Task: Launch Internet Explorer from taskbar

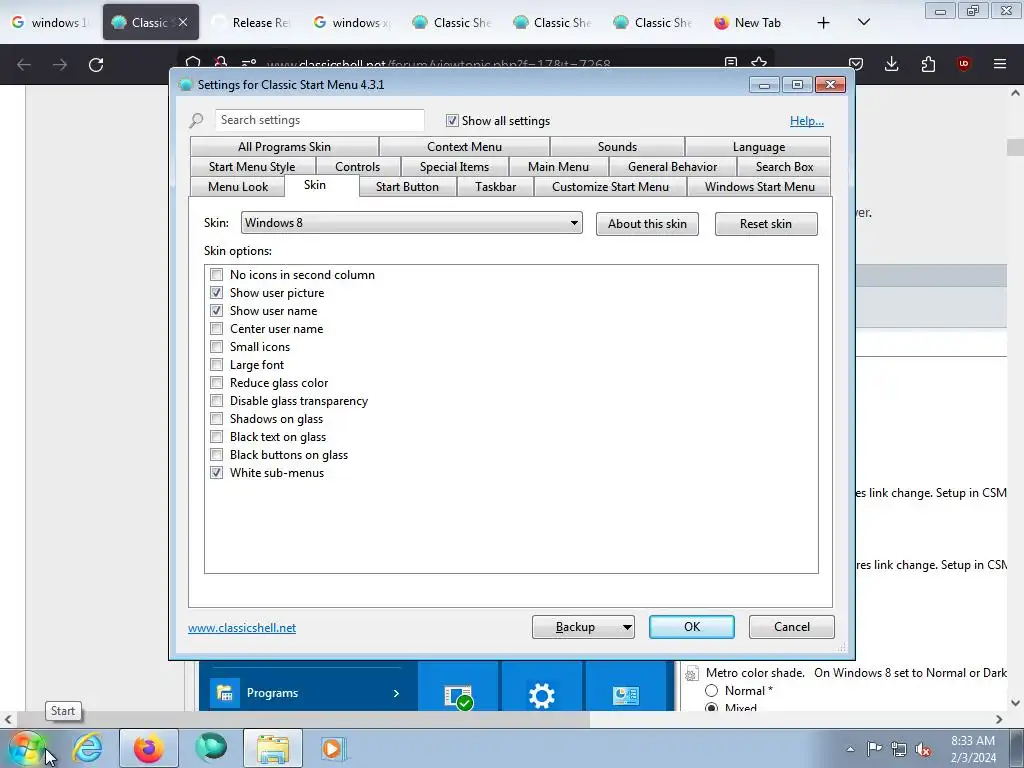Action: coord(88,748)
